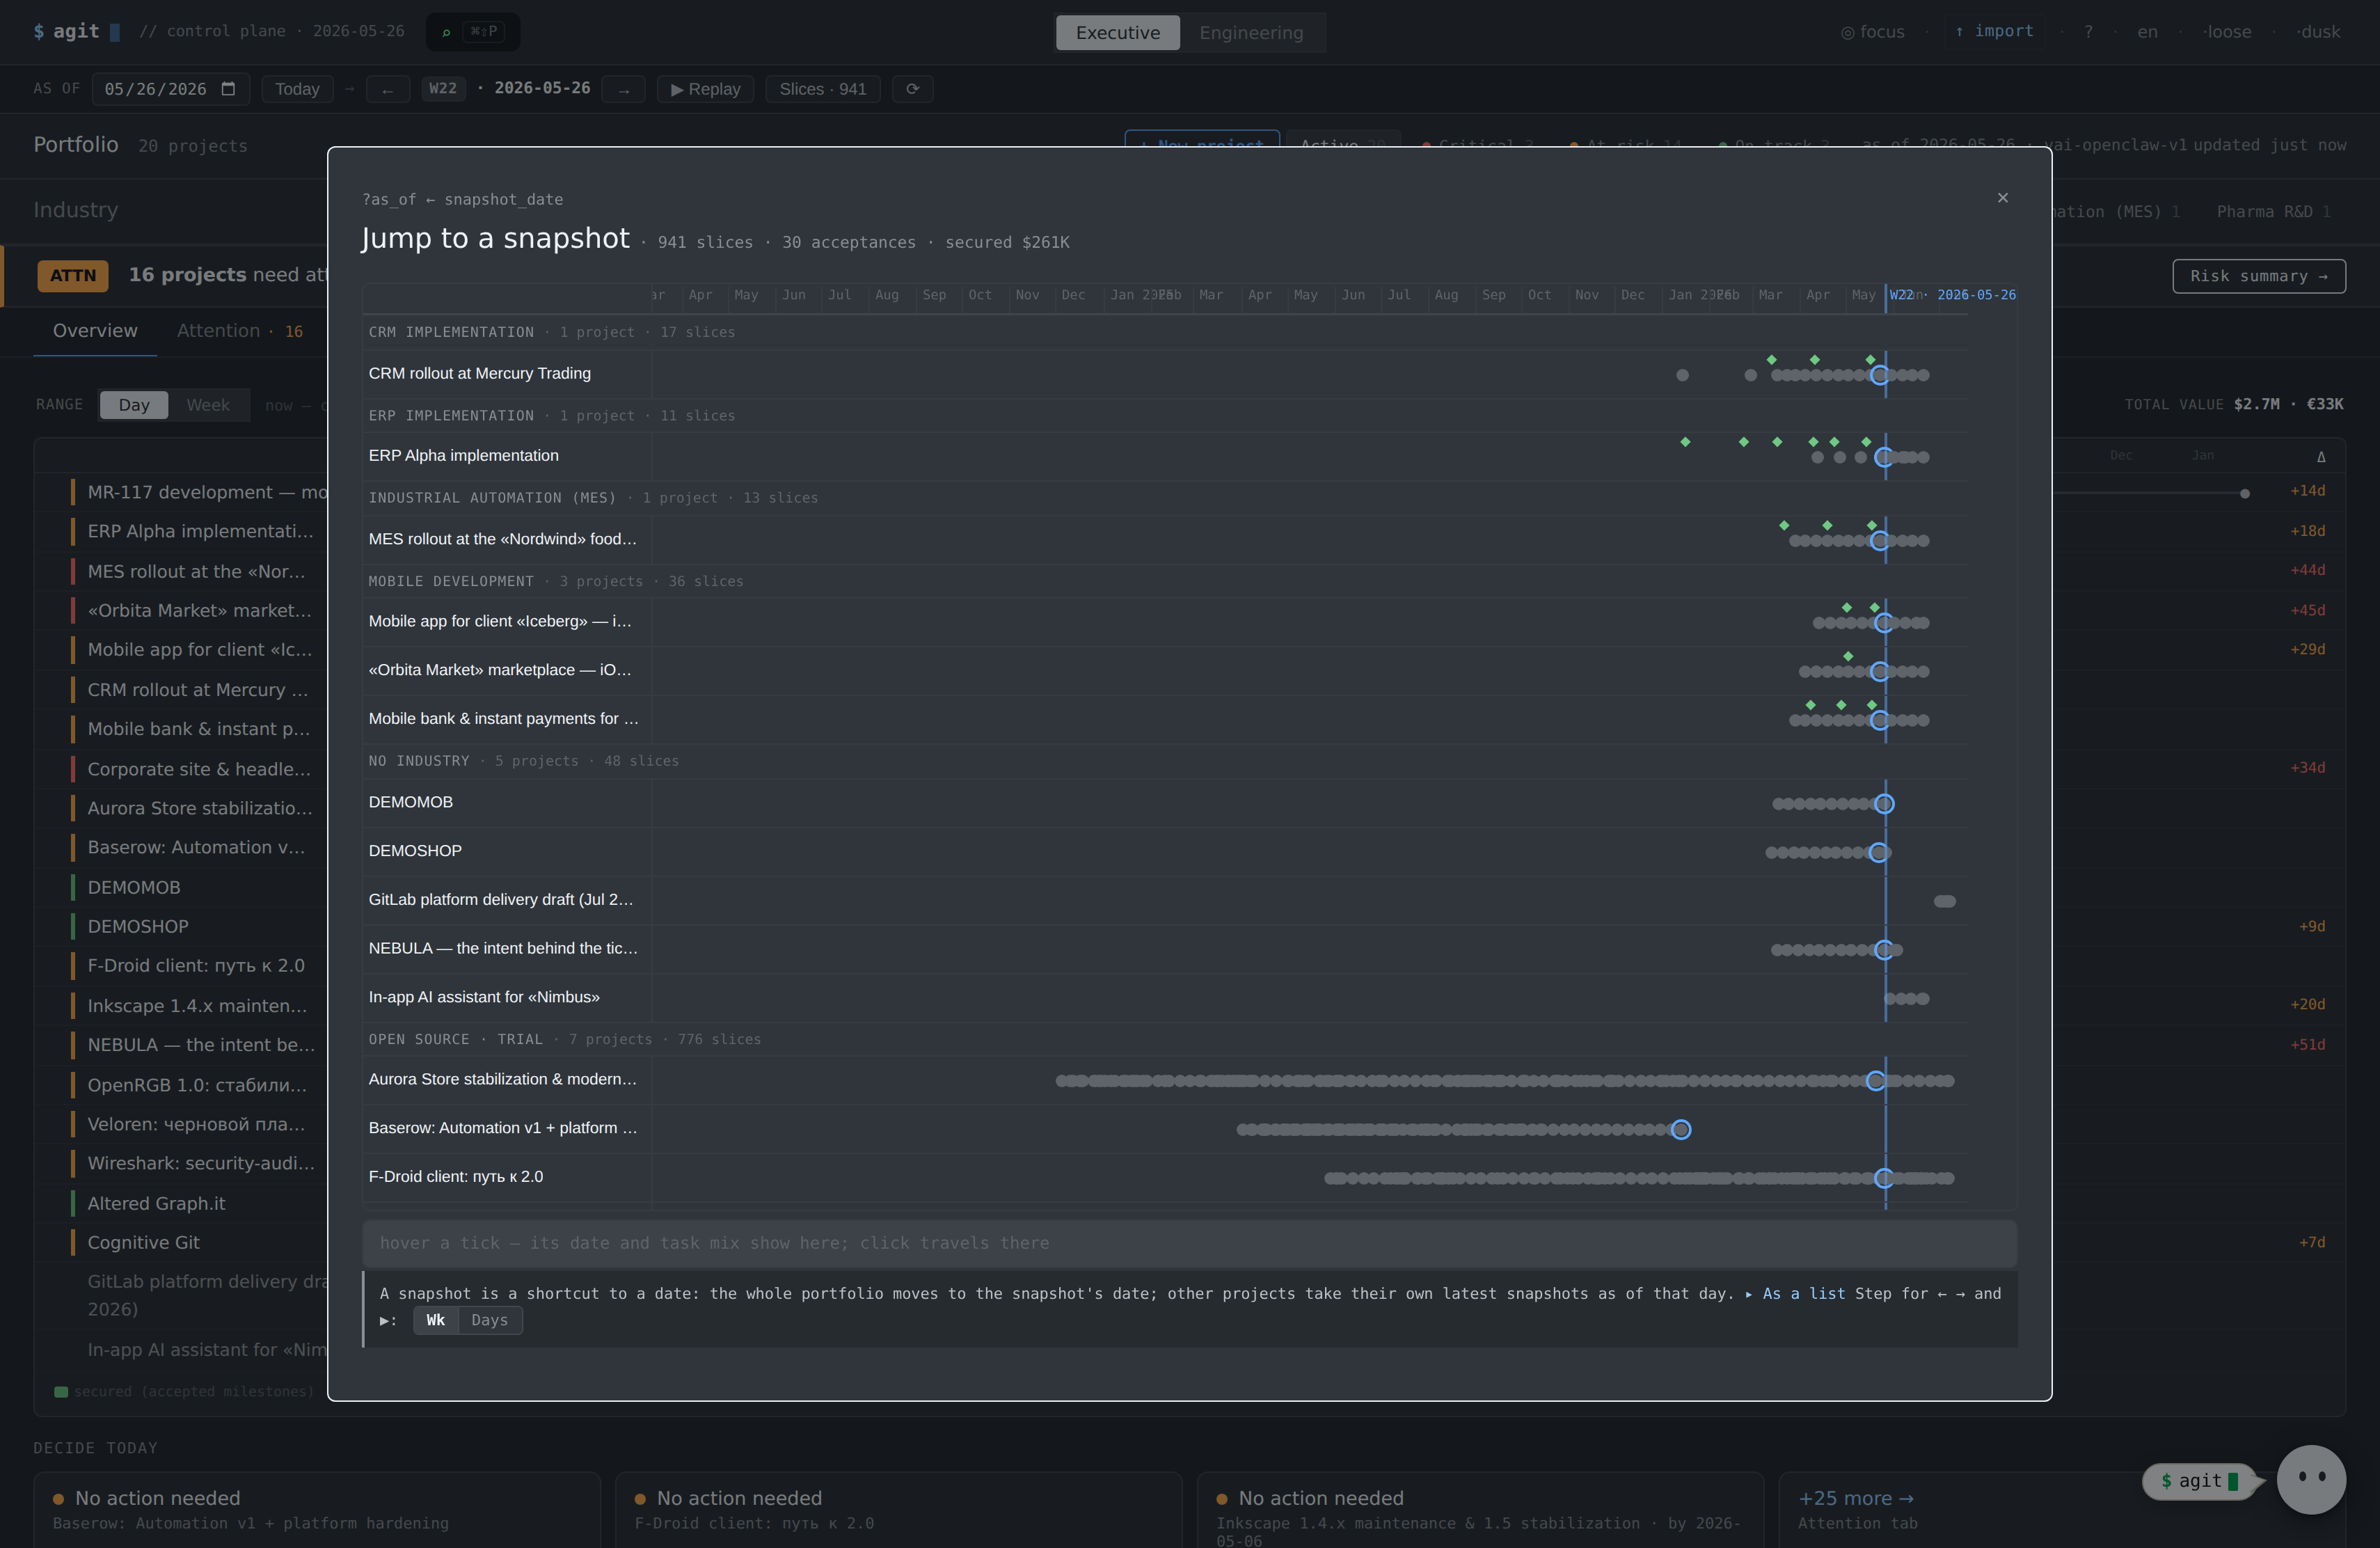Click ERP Alpha implementation label in the dialog

point(464,455)
